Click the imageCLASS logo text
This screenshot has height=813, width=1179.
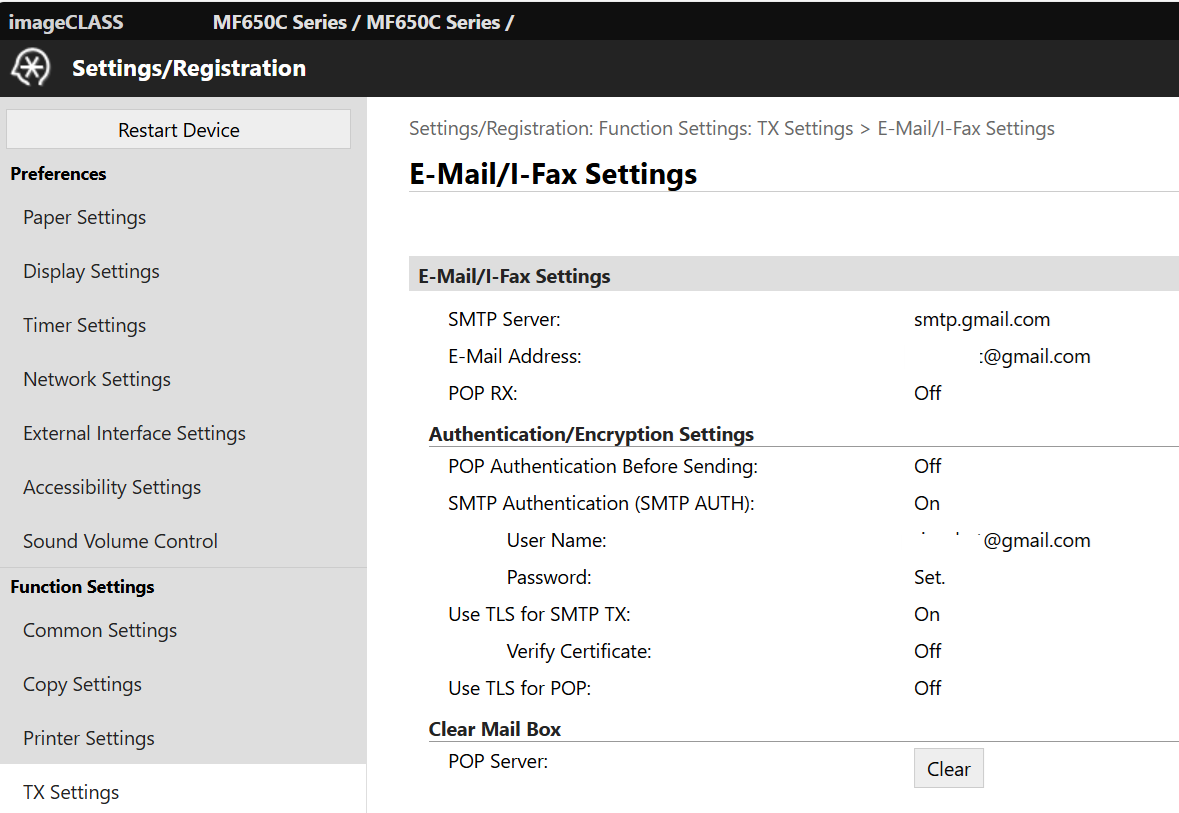click(x=66, y=22)
